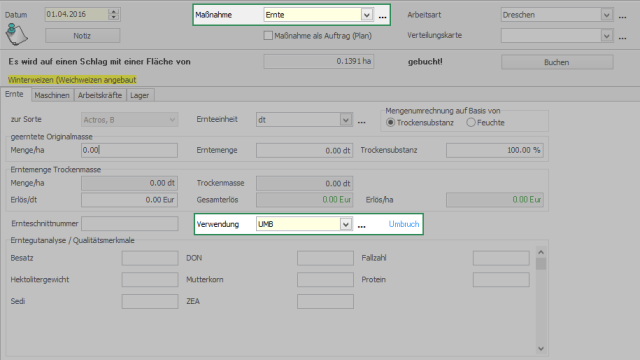Screen dimensions: 640x360
Task: Expand the zur Sorte dropdown
Action: pyautogui.click(x=172, y=120)
